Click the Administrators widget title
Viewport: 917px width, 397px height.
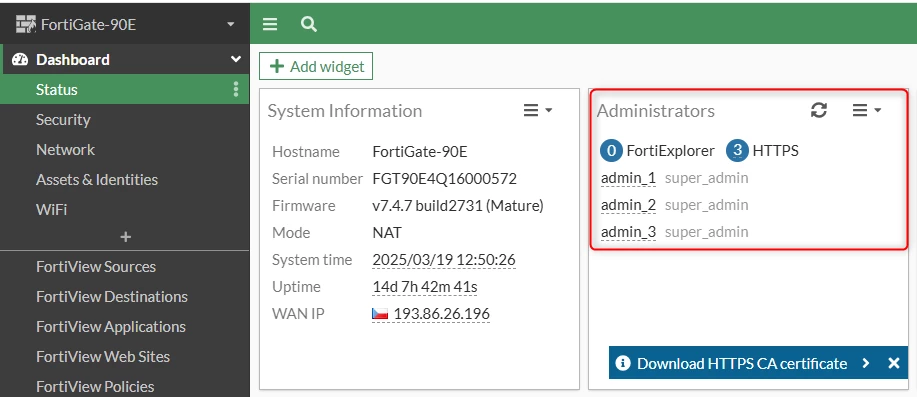tap(656, 111)
